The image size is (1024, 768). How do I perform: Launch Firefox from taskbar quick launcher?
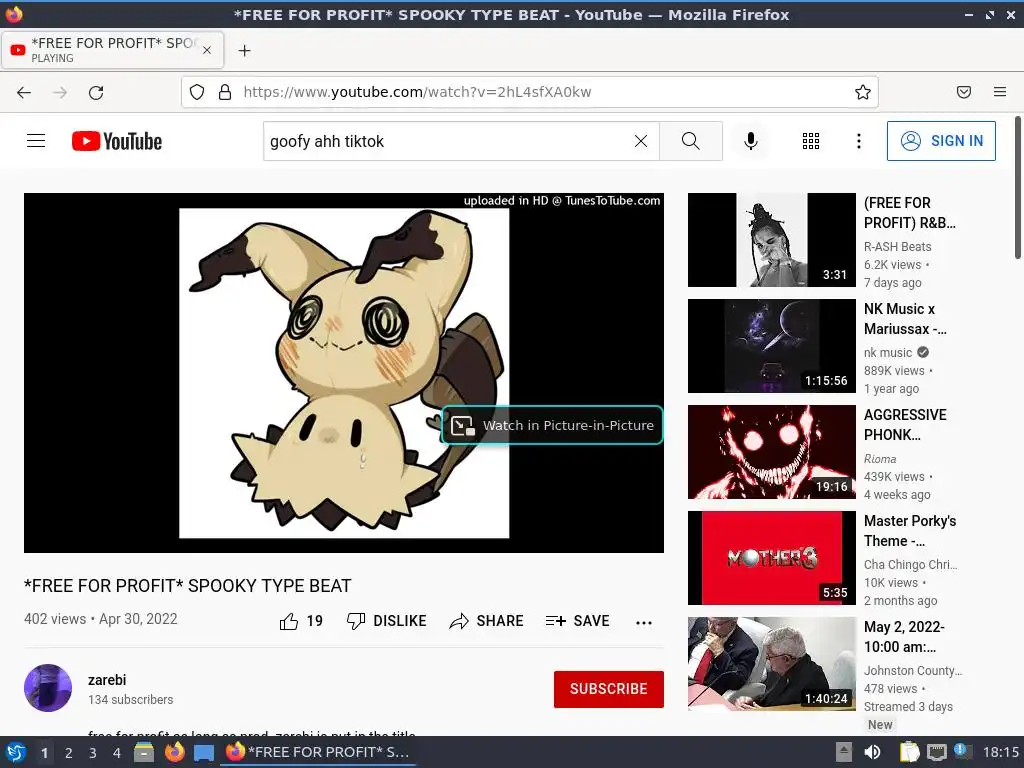[x=174, y=752]
